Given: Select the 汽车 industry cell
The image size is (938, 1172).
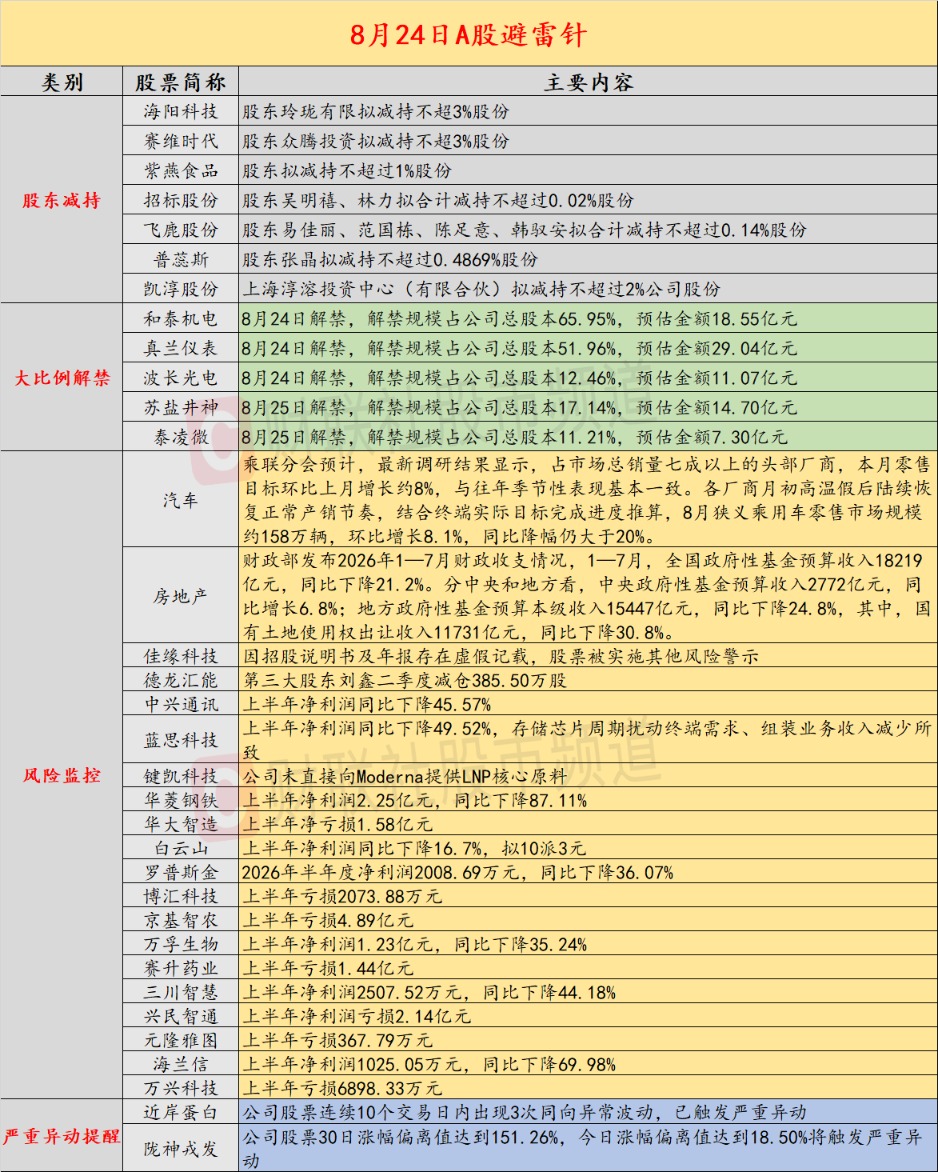Looking at the screenshot, I should point(180,499).
